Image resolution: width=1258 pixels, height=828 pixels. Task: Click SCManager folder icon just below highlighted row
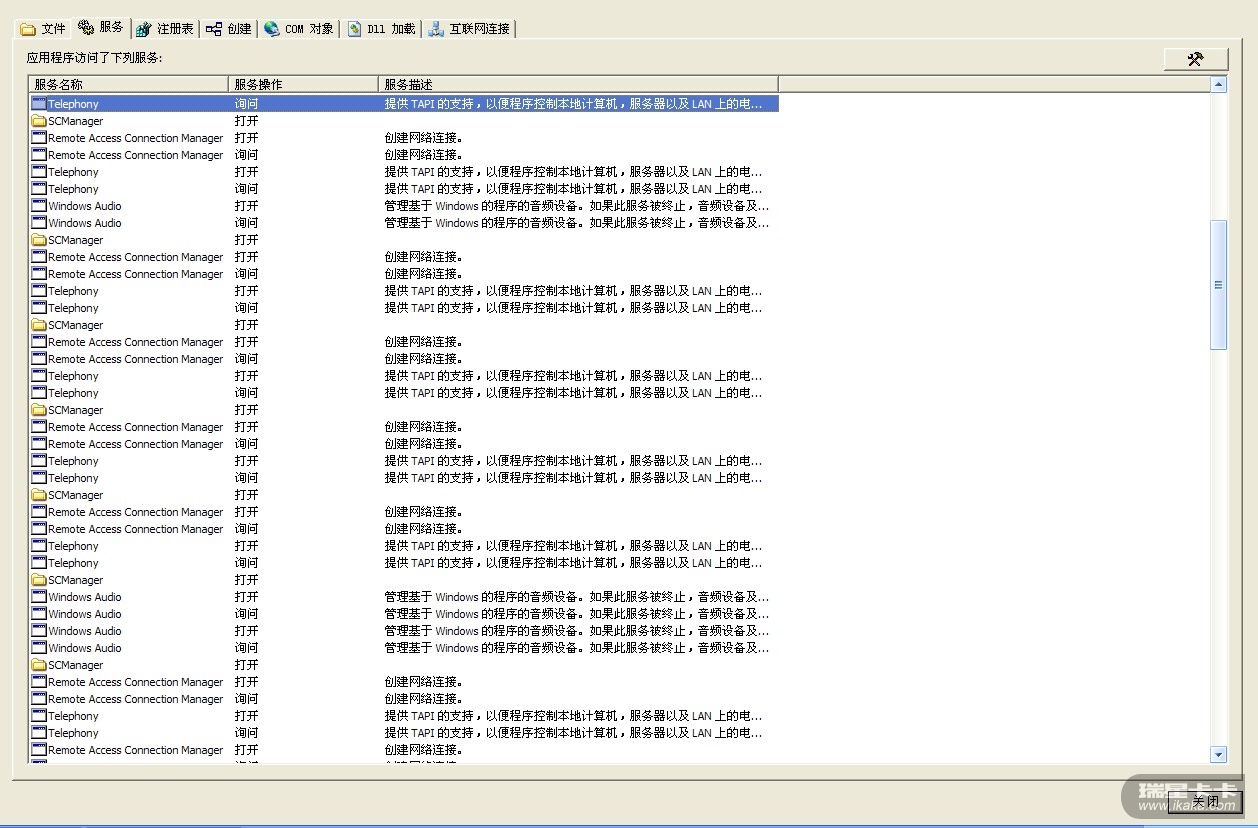click(x=39, y=120)
